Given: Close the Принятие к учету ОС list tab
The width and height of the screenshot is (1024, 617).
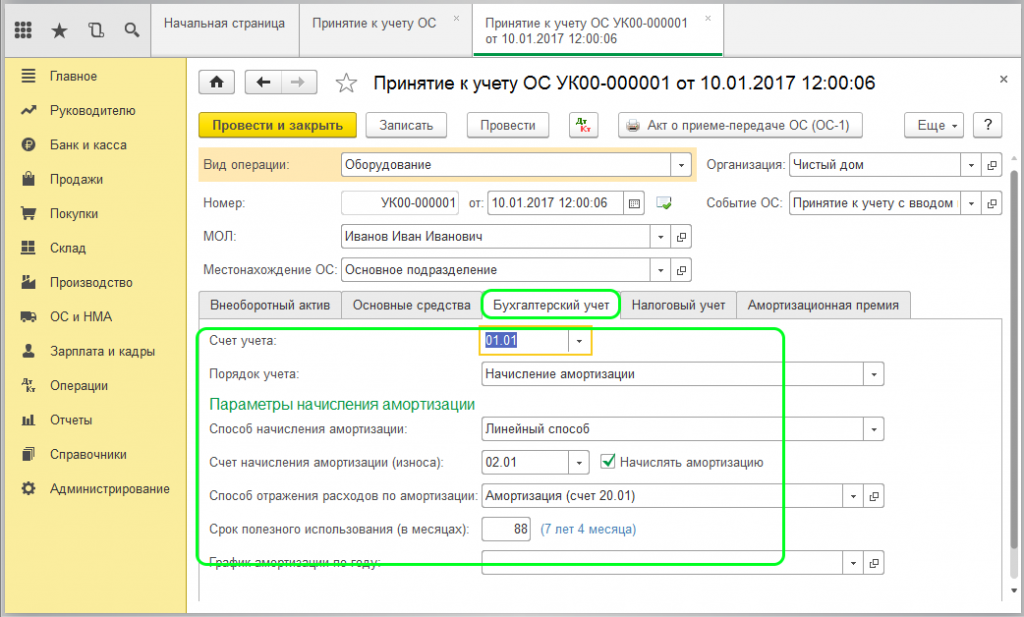Looking at the screenshot, I should pos(456,18).
